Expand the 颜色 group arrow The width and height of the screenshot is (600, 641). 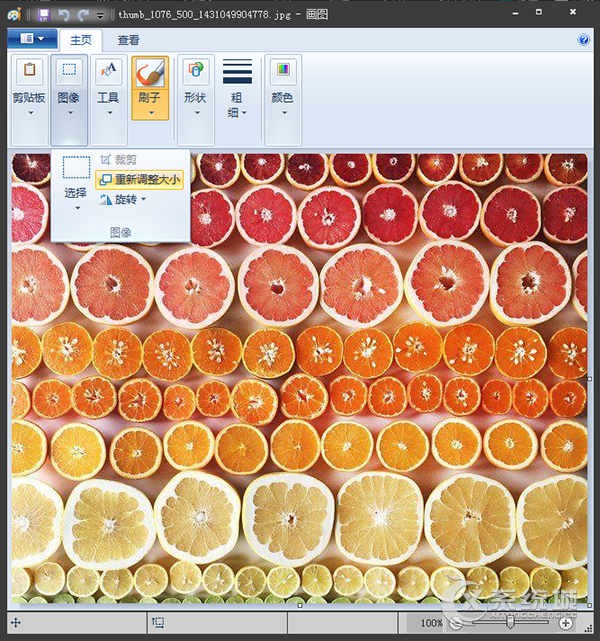point(284,112)
